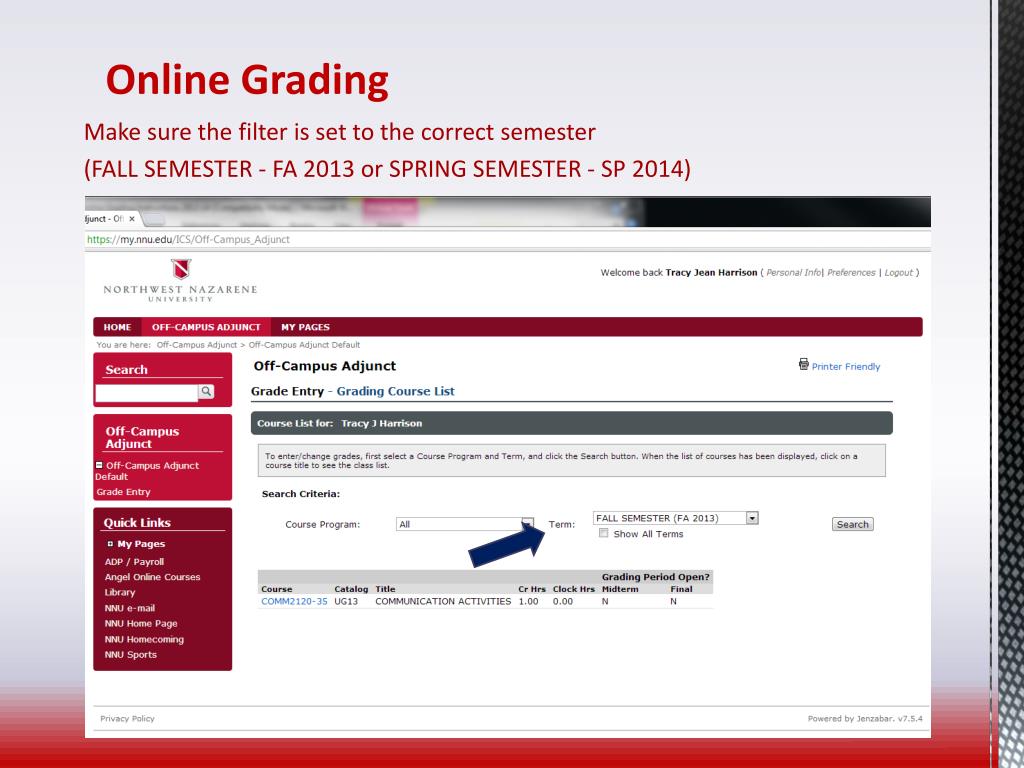The image size is (1024, 768).
Task: Tick the Show All Terms checkbox
Action: click(604, 533)
